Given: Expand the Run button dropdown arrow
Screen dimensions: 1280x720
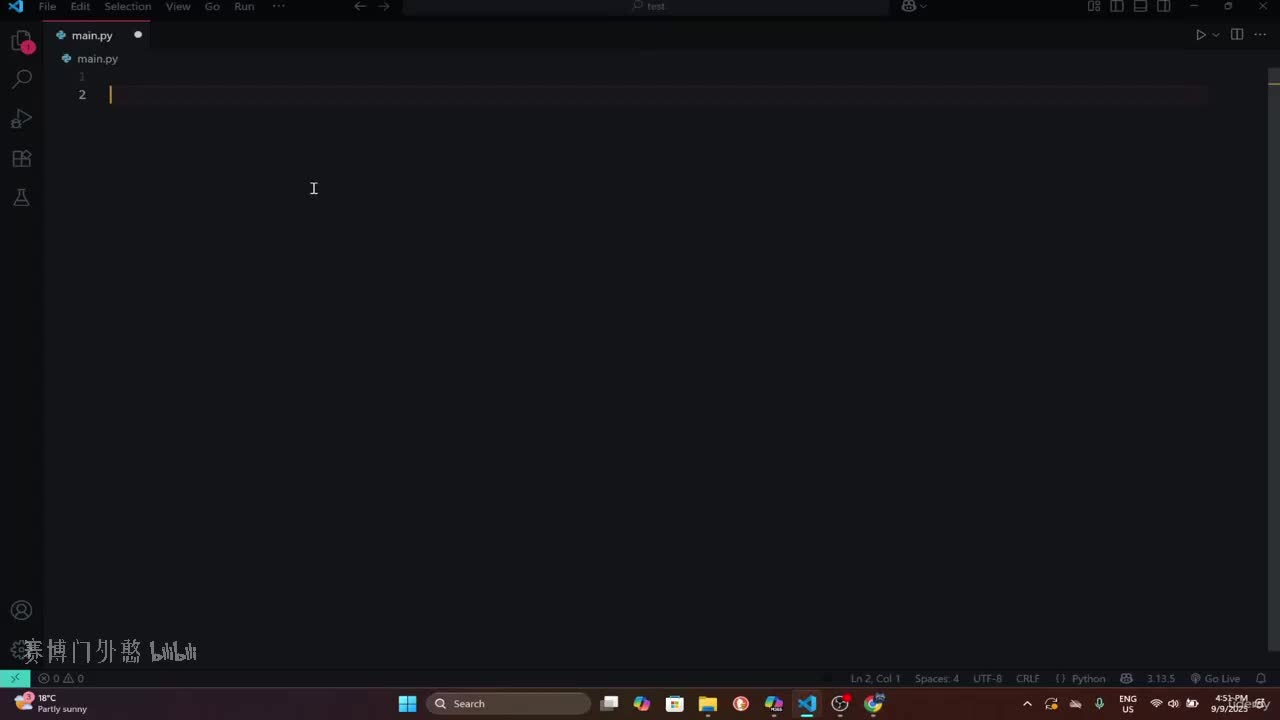Looking at the screenshot, I should click(1216, 35).
